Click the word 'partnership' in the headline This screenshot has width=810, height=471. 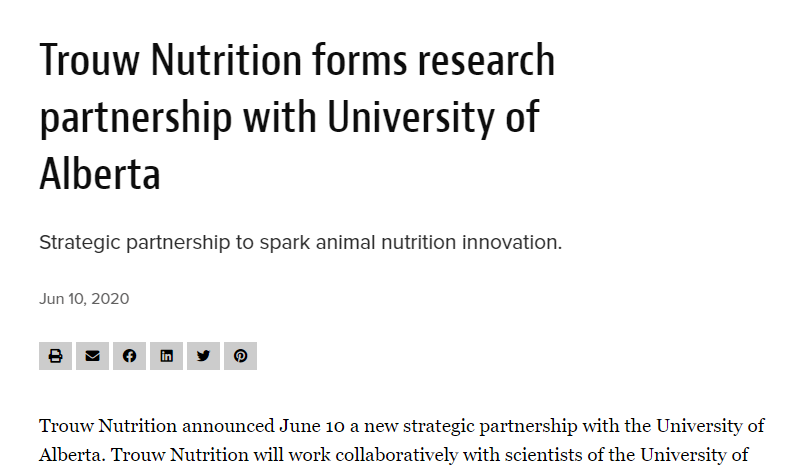(136, 119)
